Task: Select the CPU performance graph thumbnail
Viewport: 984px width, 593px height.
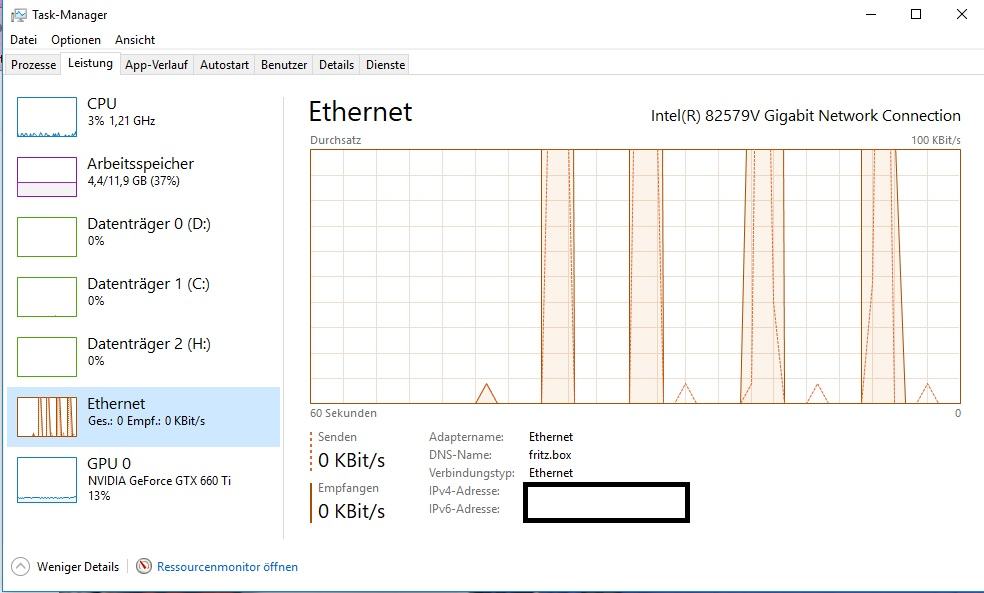Action: pyautogui.click(x=47, y=117)
